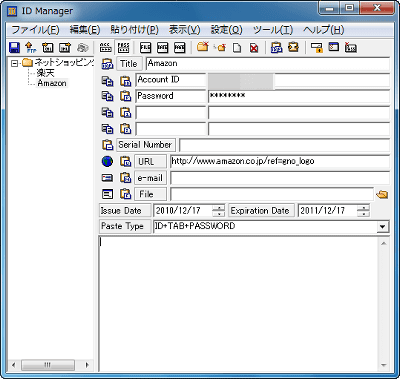This screenshot has width=400, height=379.
Task: Click the empty Serial Number input field
Action: click(284, 145)
